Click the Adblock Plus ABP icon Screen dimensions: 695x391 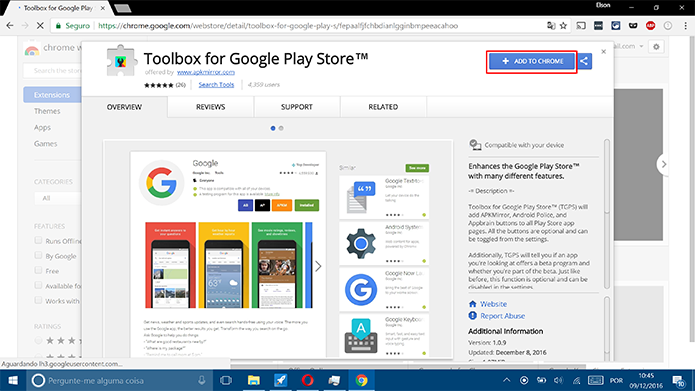[x=650, y=26]
